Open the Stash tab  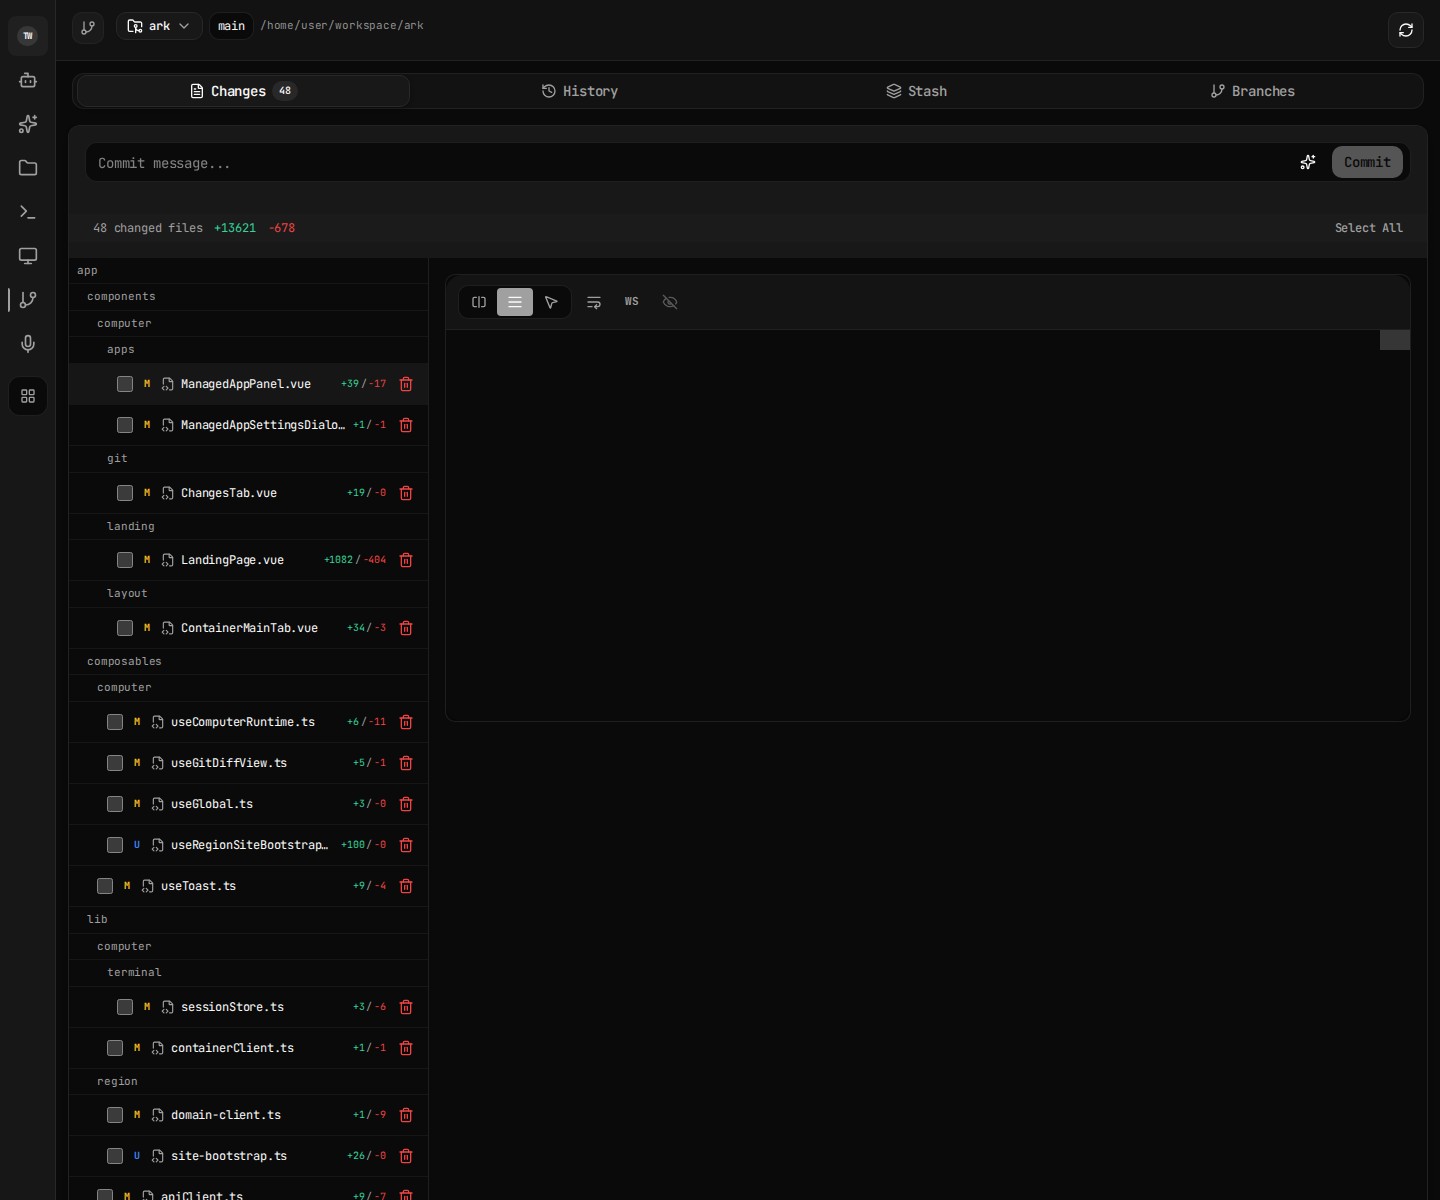coord(917,91)
